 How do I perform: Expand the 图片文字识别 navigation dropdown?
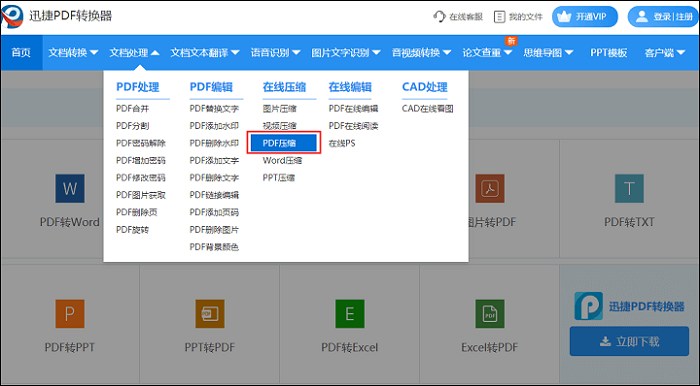tap(346, 53)
